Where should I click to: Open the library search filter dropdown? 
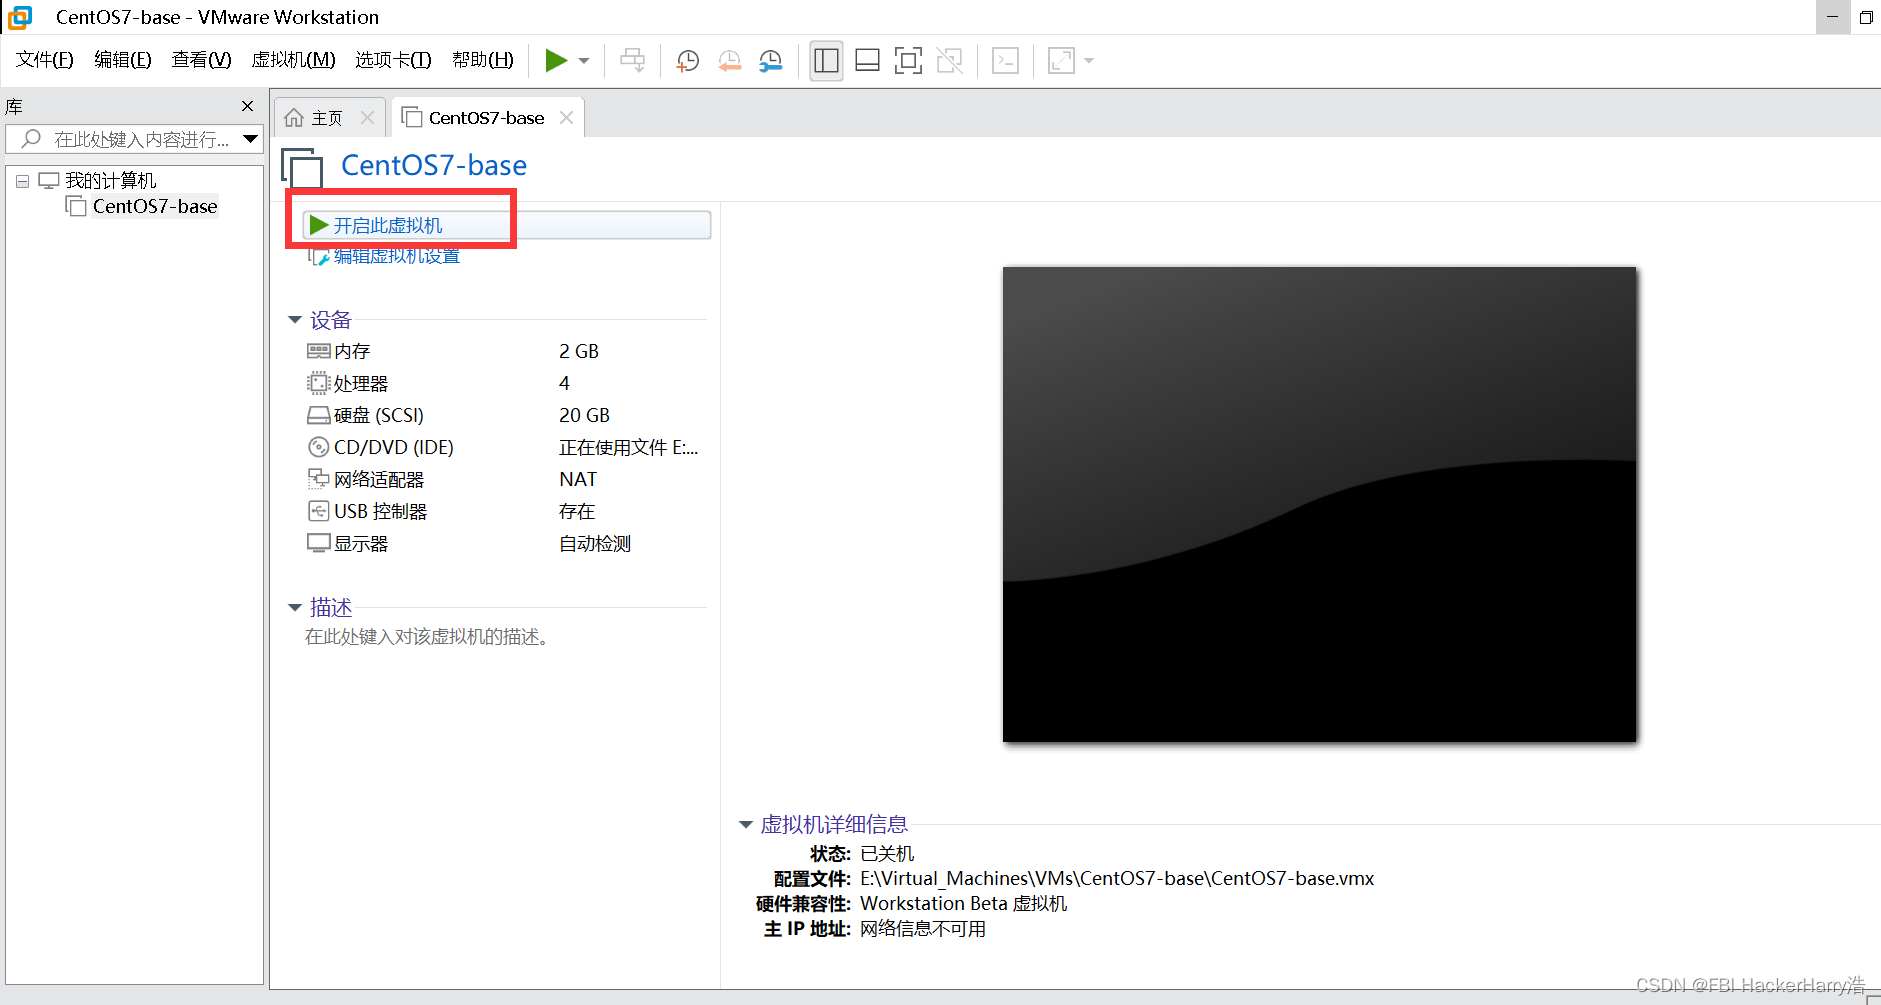coord(251,139)
